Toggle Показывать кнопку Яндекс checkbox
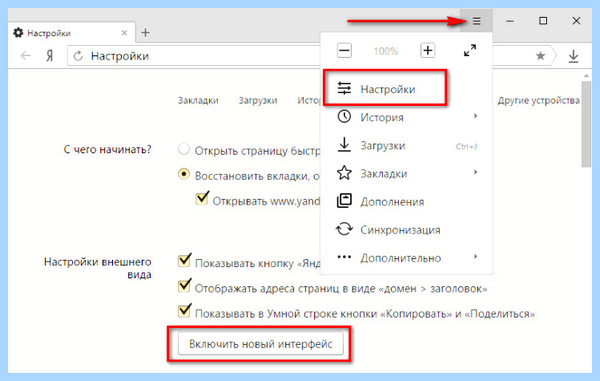The width and height of the screenshot is (600, 381). pyautogui.click(x=184, y=261)
